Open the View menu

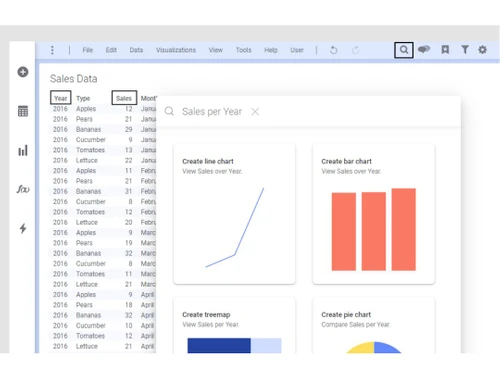(x=216, y=50)
